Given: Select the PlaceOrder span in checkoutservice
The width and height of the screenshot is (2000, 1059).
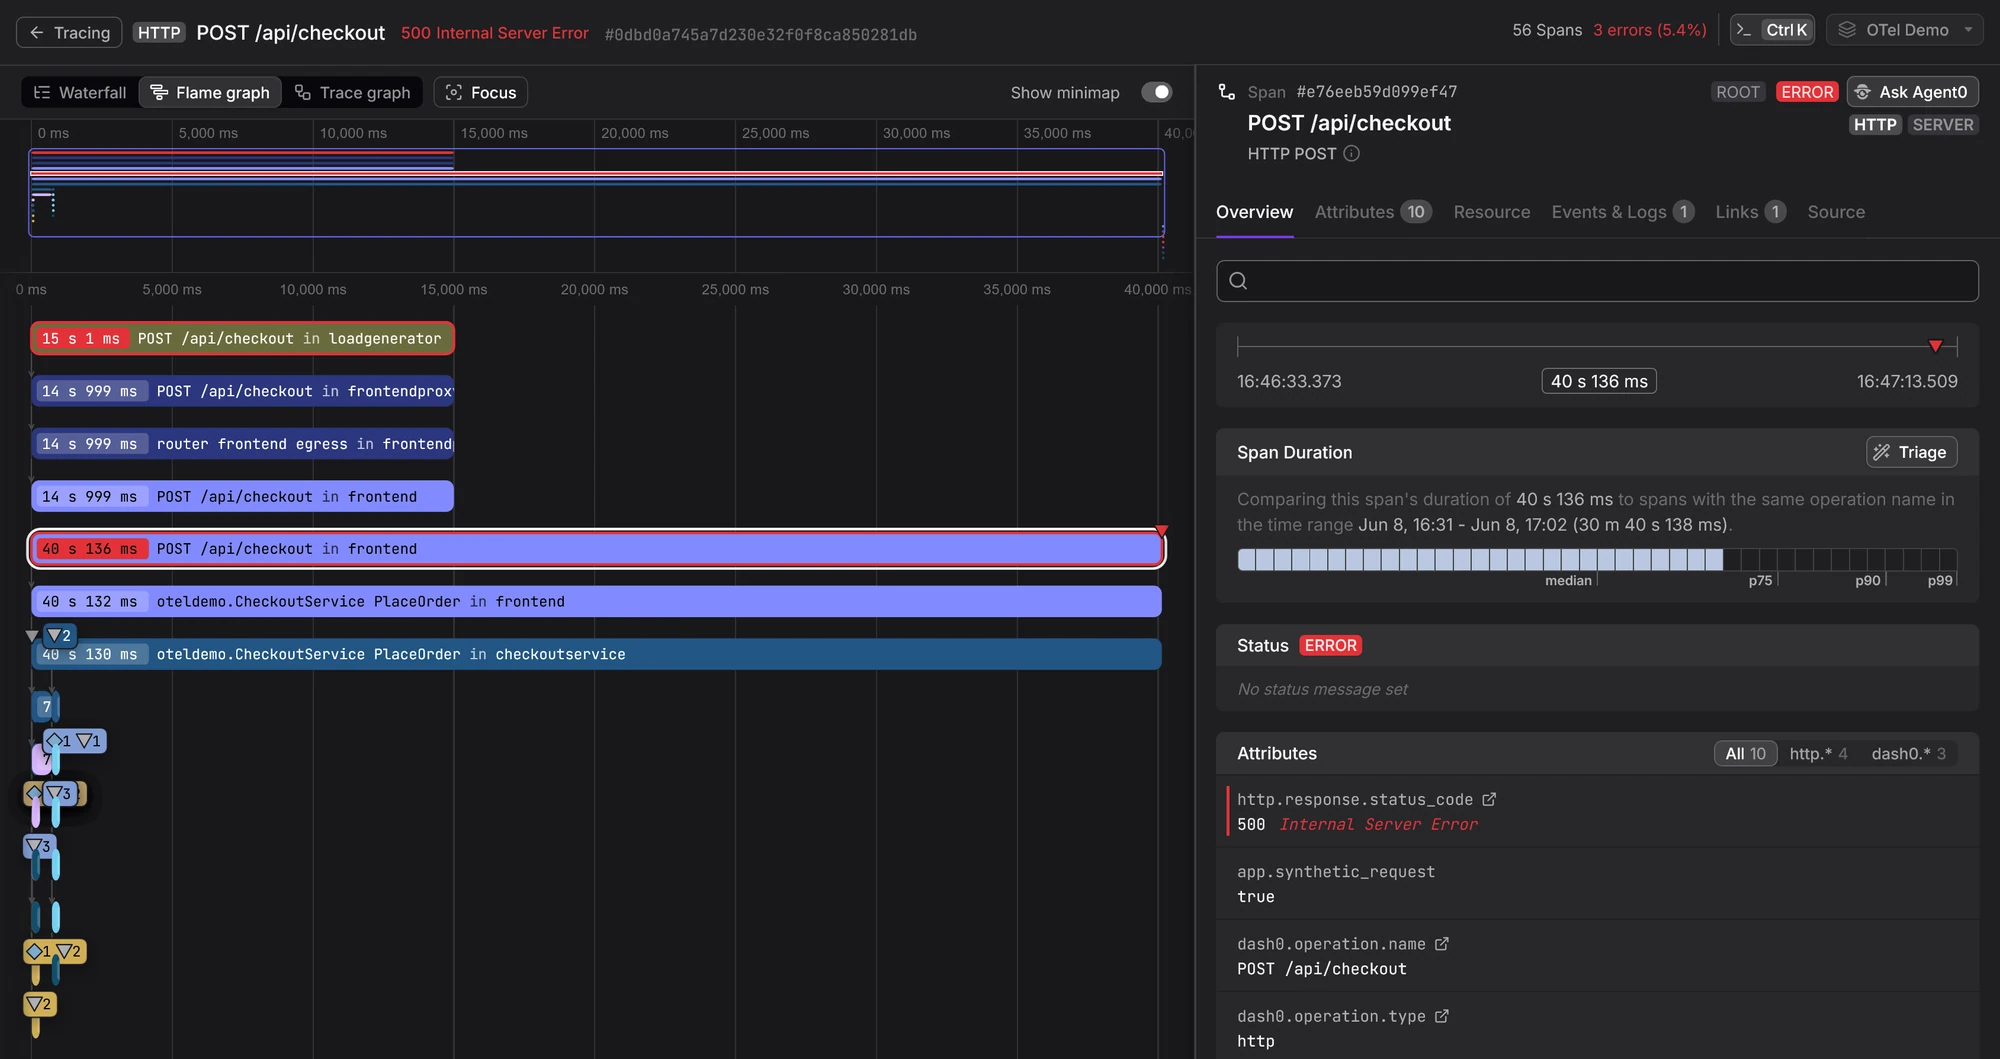Looking at the screenshot, I should click(x=596, y=654).
